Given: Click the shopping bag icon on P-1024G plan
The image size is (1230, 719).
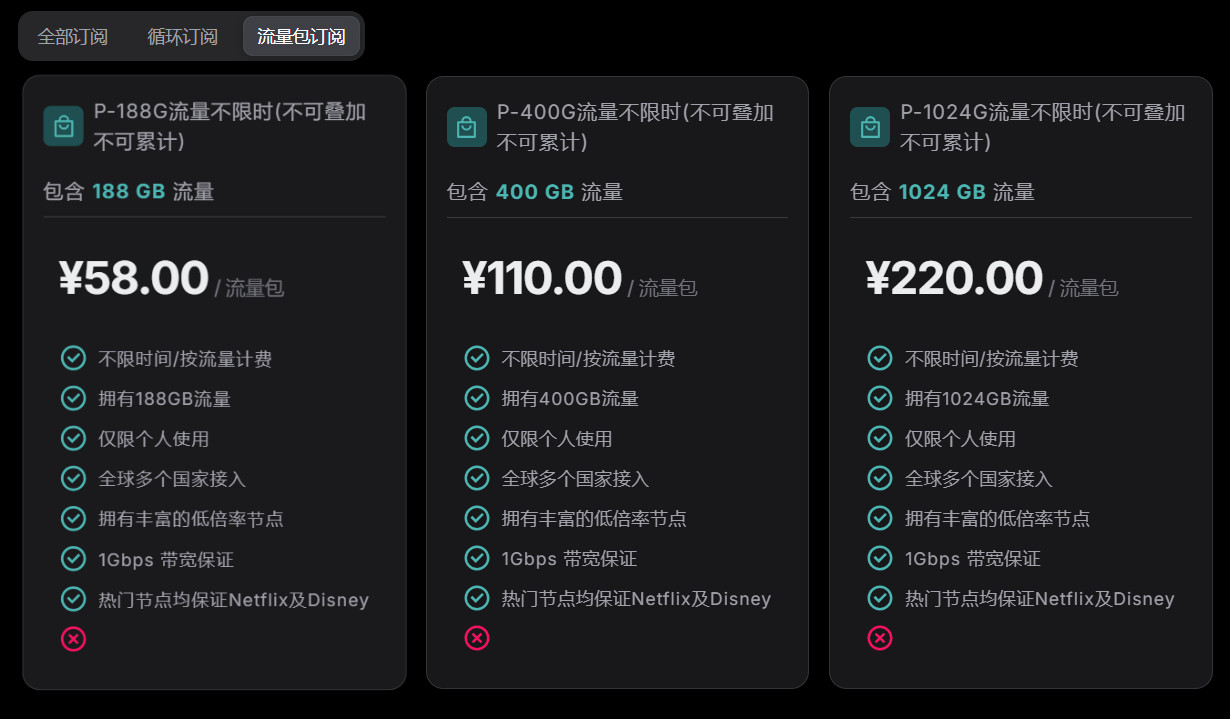Looking at the screenshot, I should click(870, 127).
